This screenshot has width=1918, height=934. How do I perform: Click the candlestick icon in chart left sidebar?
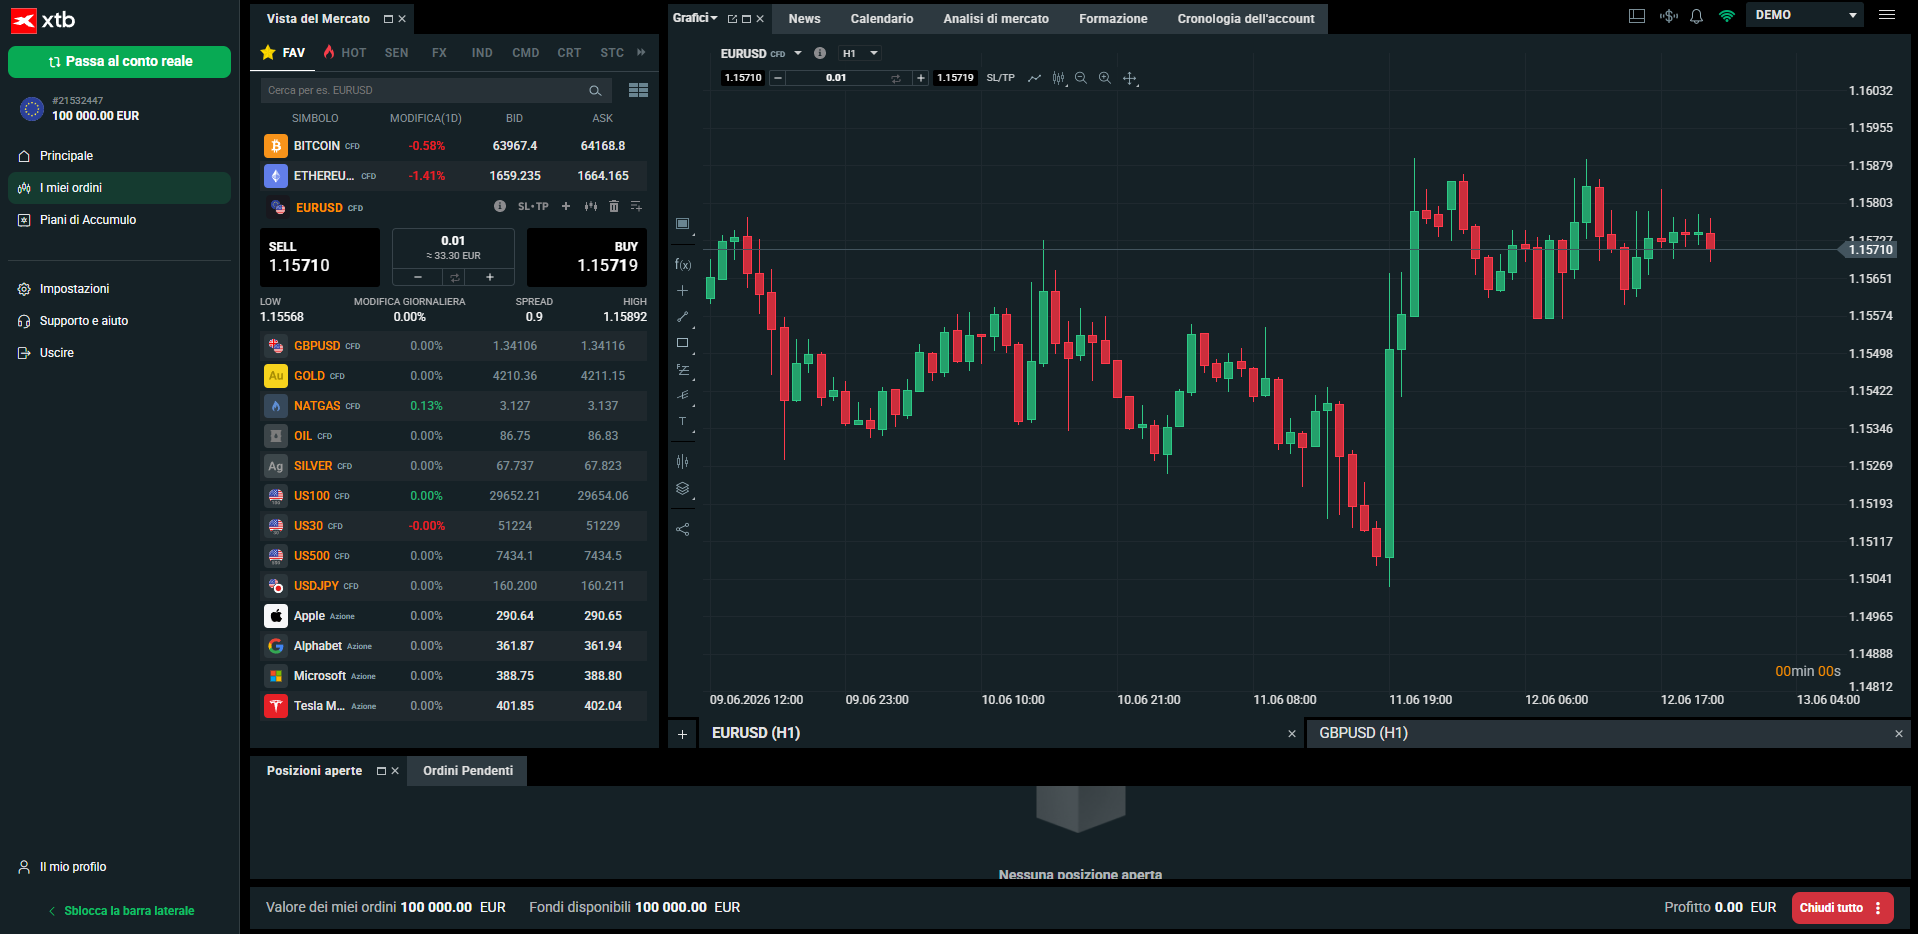pos(683,461)
